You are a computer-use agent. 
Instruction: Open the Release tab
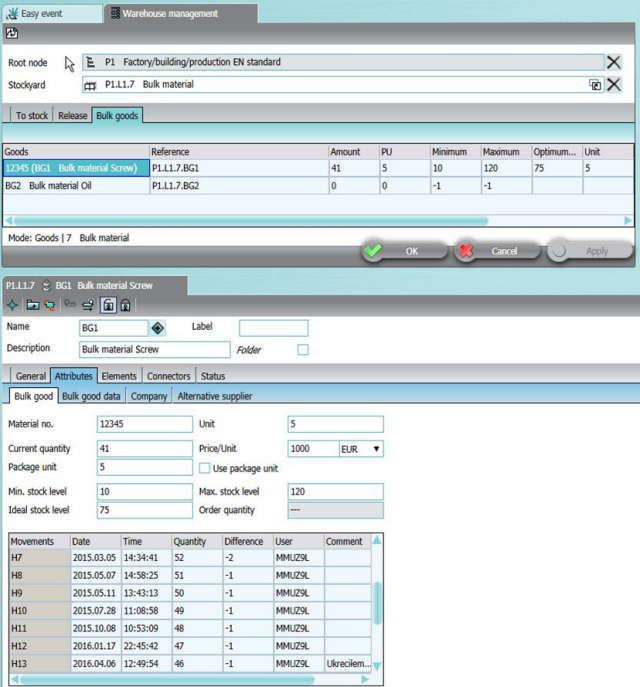click(x=72, y=116)
